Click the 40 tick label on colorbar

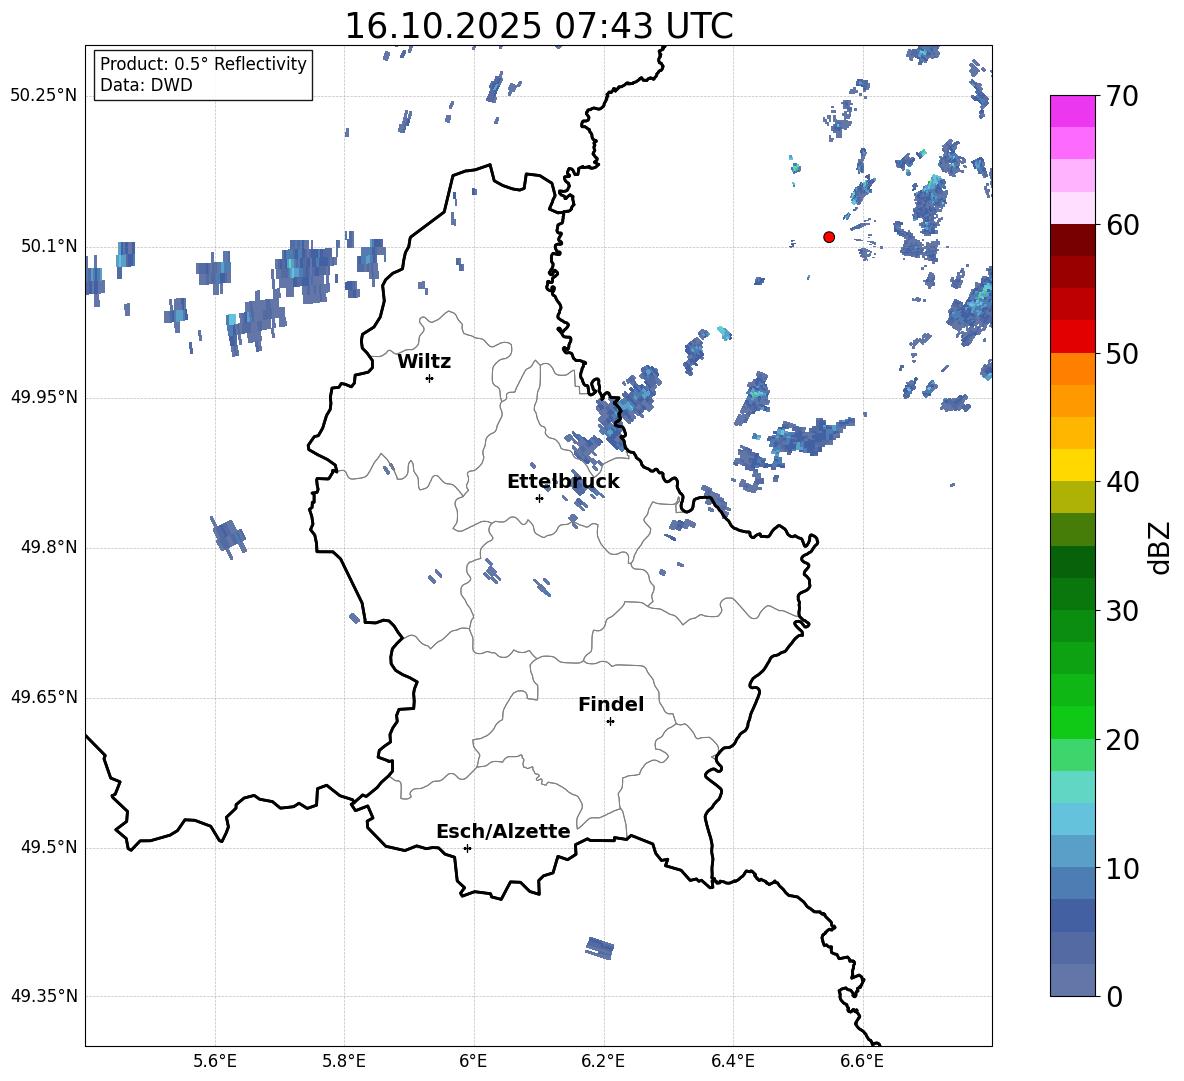pos(1121,482)
